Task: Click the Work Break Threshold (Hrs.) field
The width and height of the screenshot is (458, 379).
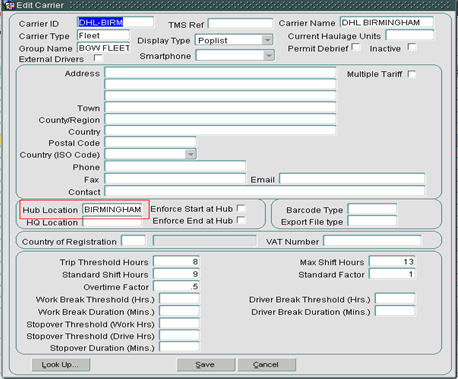Action: pos(179,299)
